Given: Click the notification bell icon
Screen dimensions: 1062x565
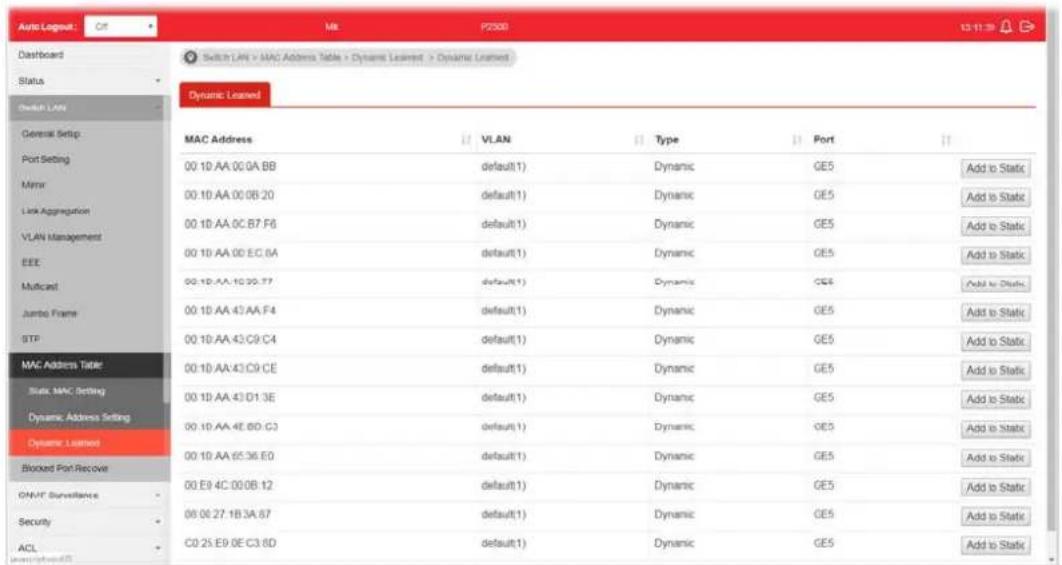Looking at the screenshot, I should pyautogui.click(x=1006, y=26).
